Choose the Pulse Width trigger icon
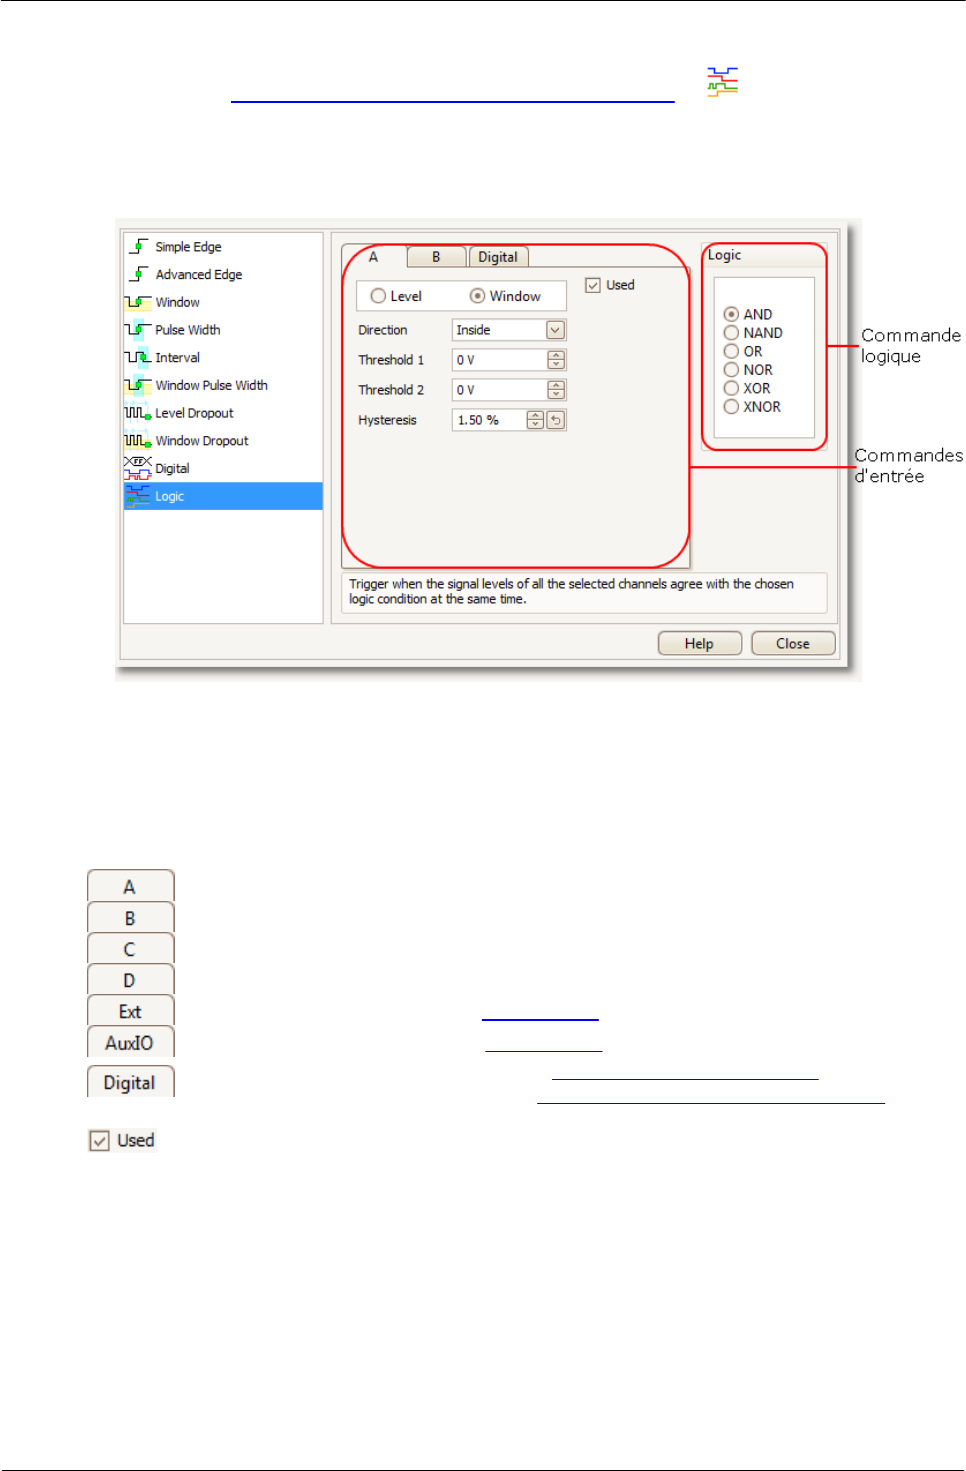This screenshot has height=1471, width=966. pyautogui.click(x=138, y=330)
